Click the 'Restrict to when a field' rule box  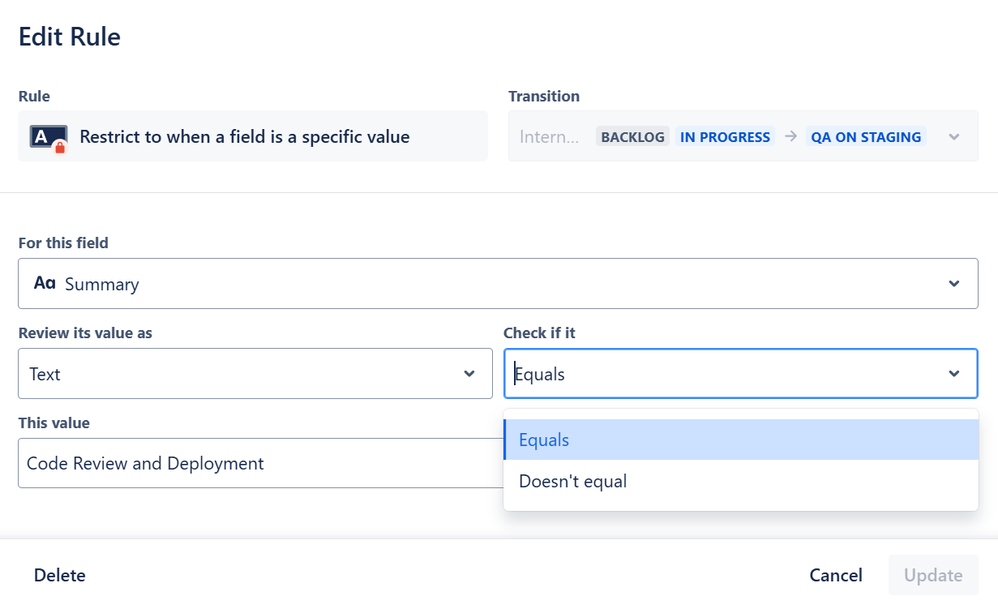[x=253, y=136]
